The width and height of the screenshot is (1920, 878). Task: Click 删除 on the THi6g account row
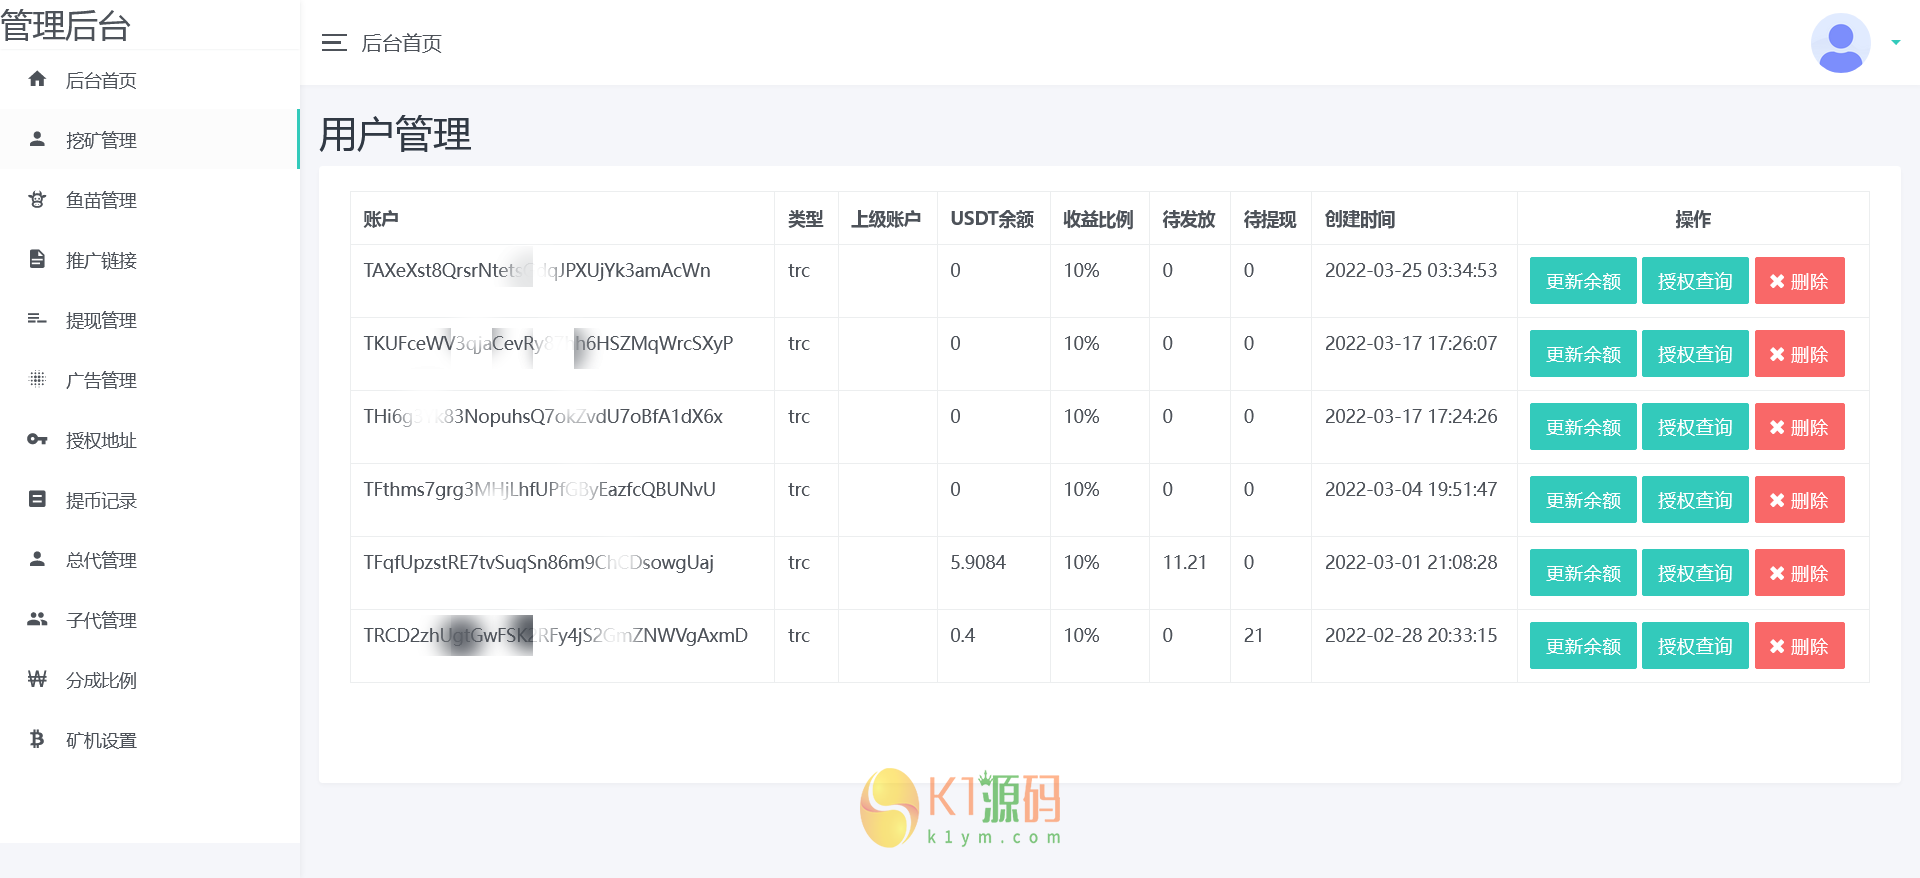[1800, 427]
